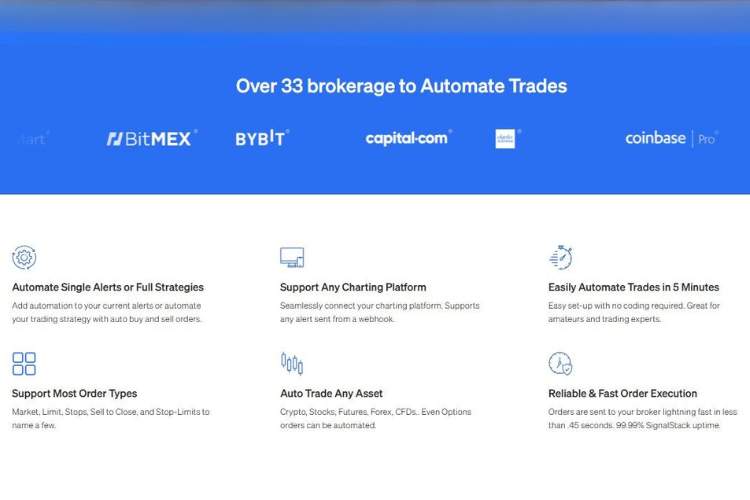Click the candlestick icon above Auto Trade Any Asset
Screen dimensions: 750x500
click(x=292, y=363)
